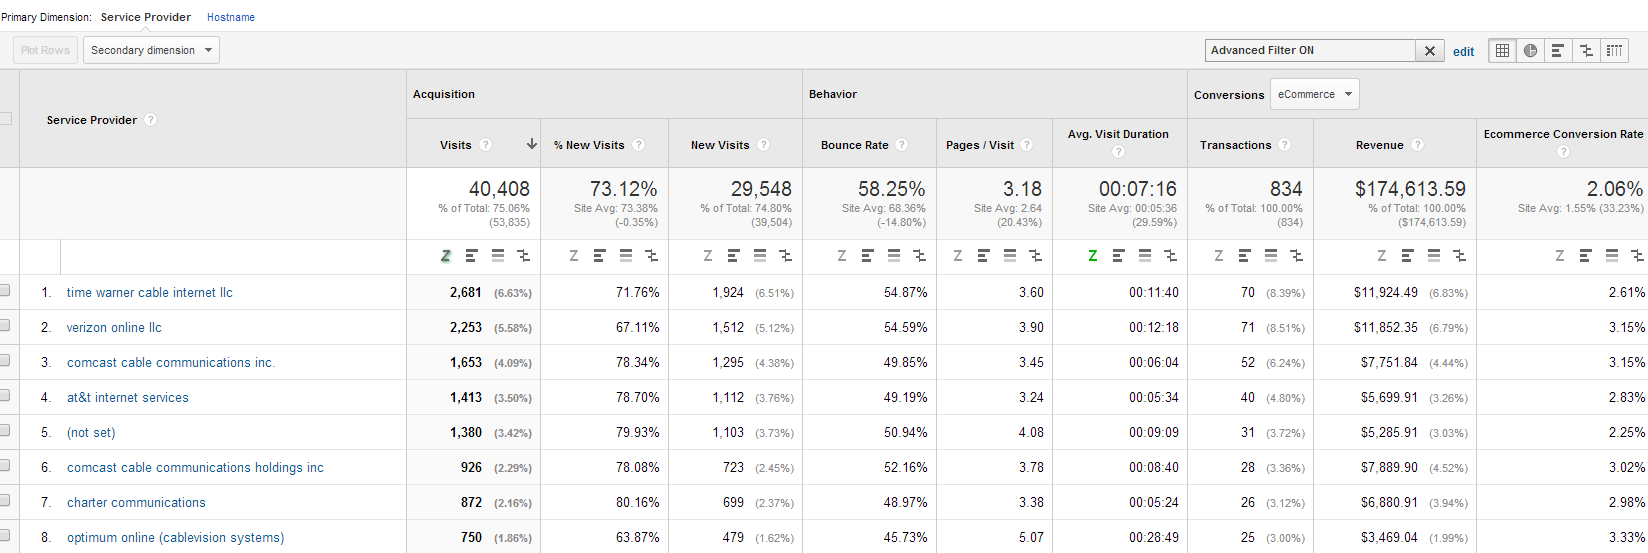Switch to the Percentage pie chart view
This screenshot has height=553, width=1648.
coord(1530,50)
